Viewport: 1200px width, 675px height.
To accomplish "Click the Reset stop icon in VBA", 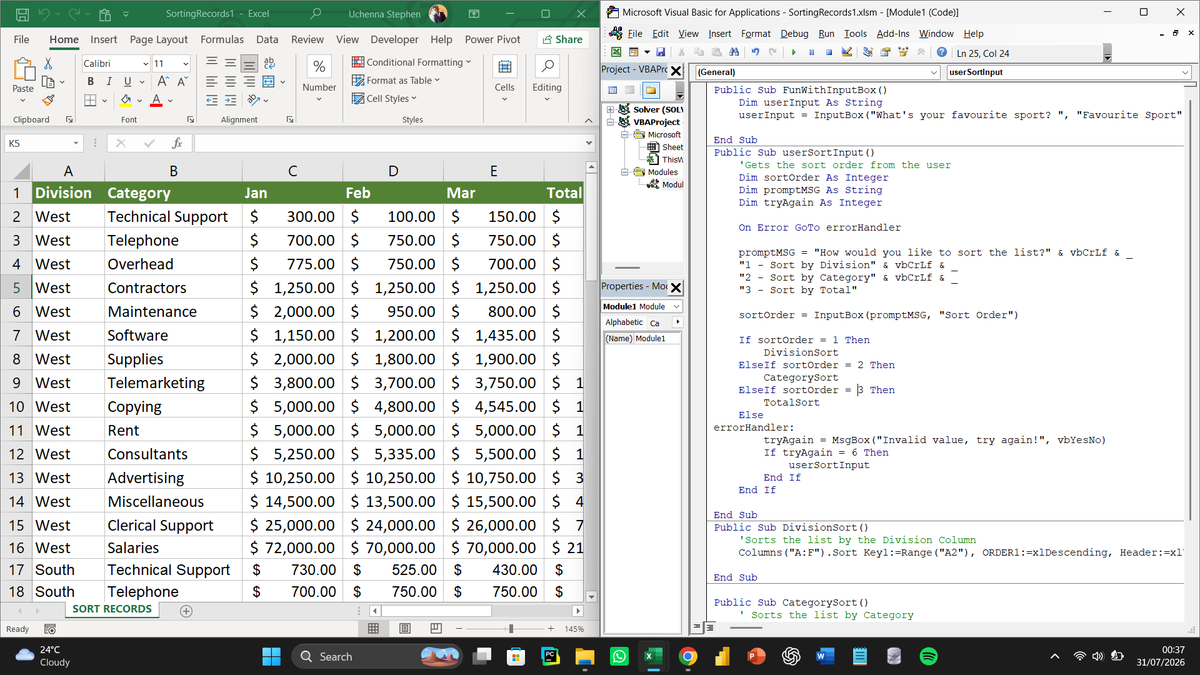I will pyautogui.click(x=829, y=52).
